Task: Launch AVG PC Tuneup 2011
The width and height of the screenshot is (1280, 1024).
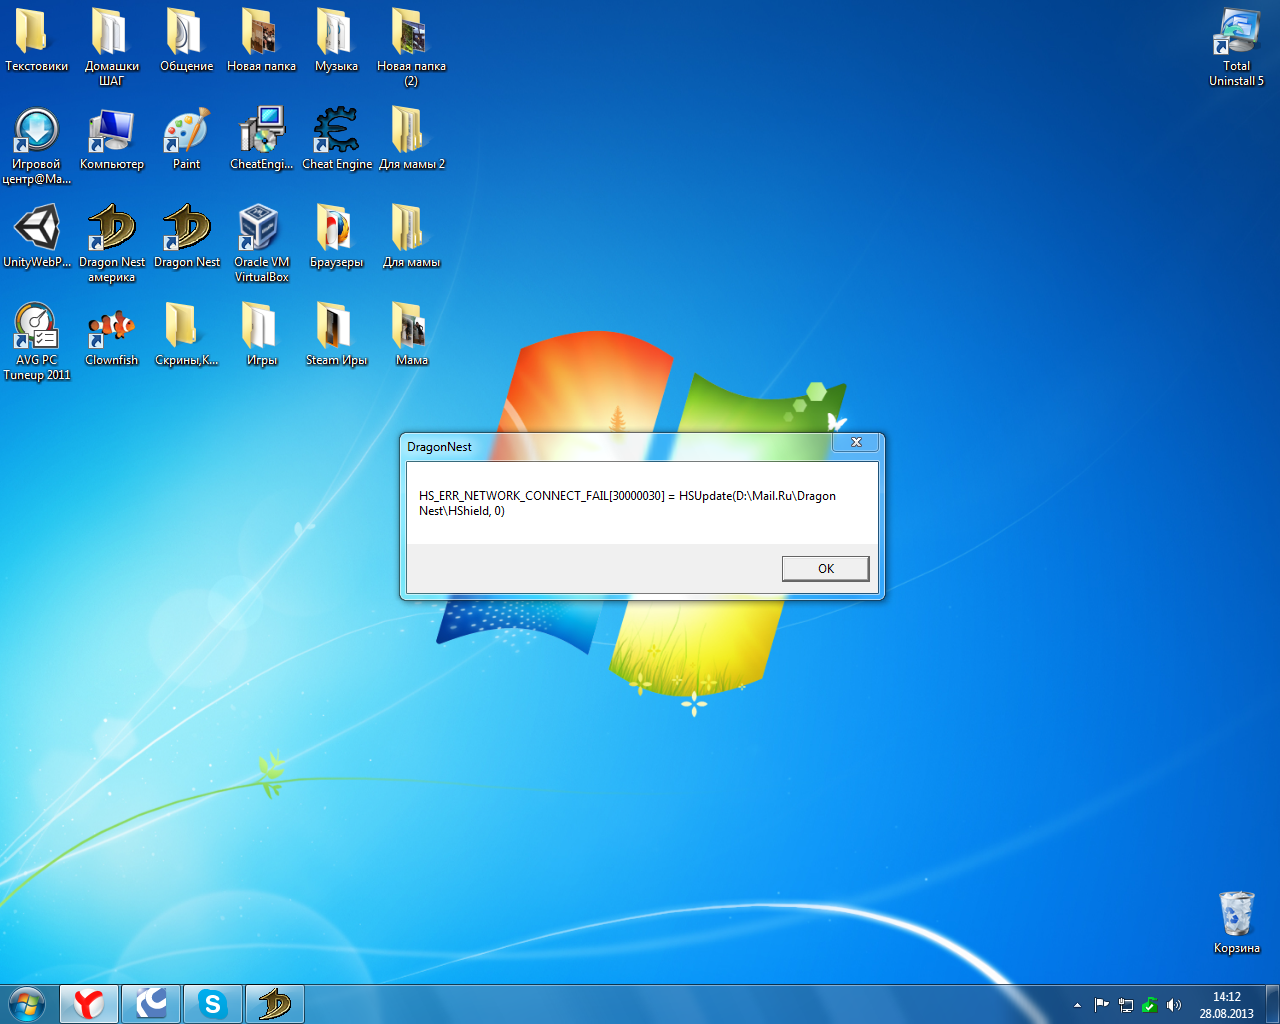Action: pos(36,341)
